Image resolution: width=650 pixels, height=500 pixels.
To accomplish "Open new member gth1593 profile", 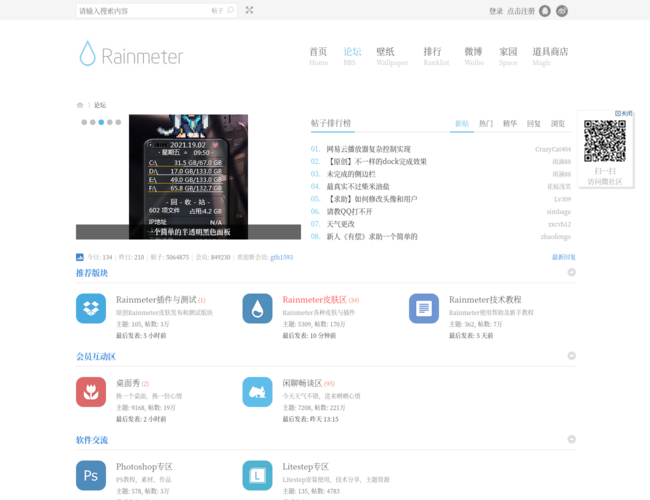I will [x=281, y=257].
